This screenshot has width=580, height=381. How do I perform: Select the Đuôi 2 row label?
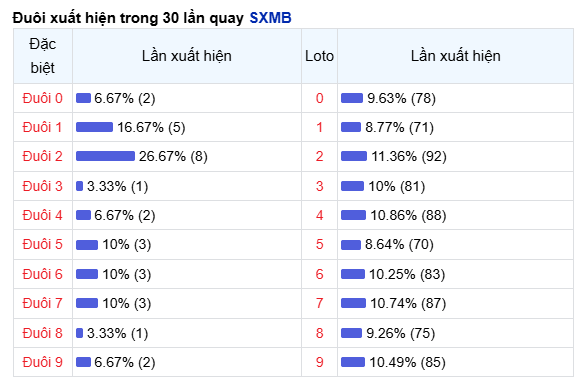(43, 156)
